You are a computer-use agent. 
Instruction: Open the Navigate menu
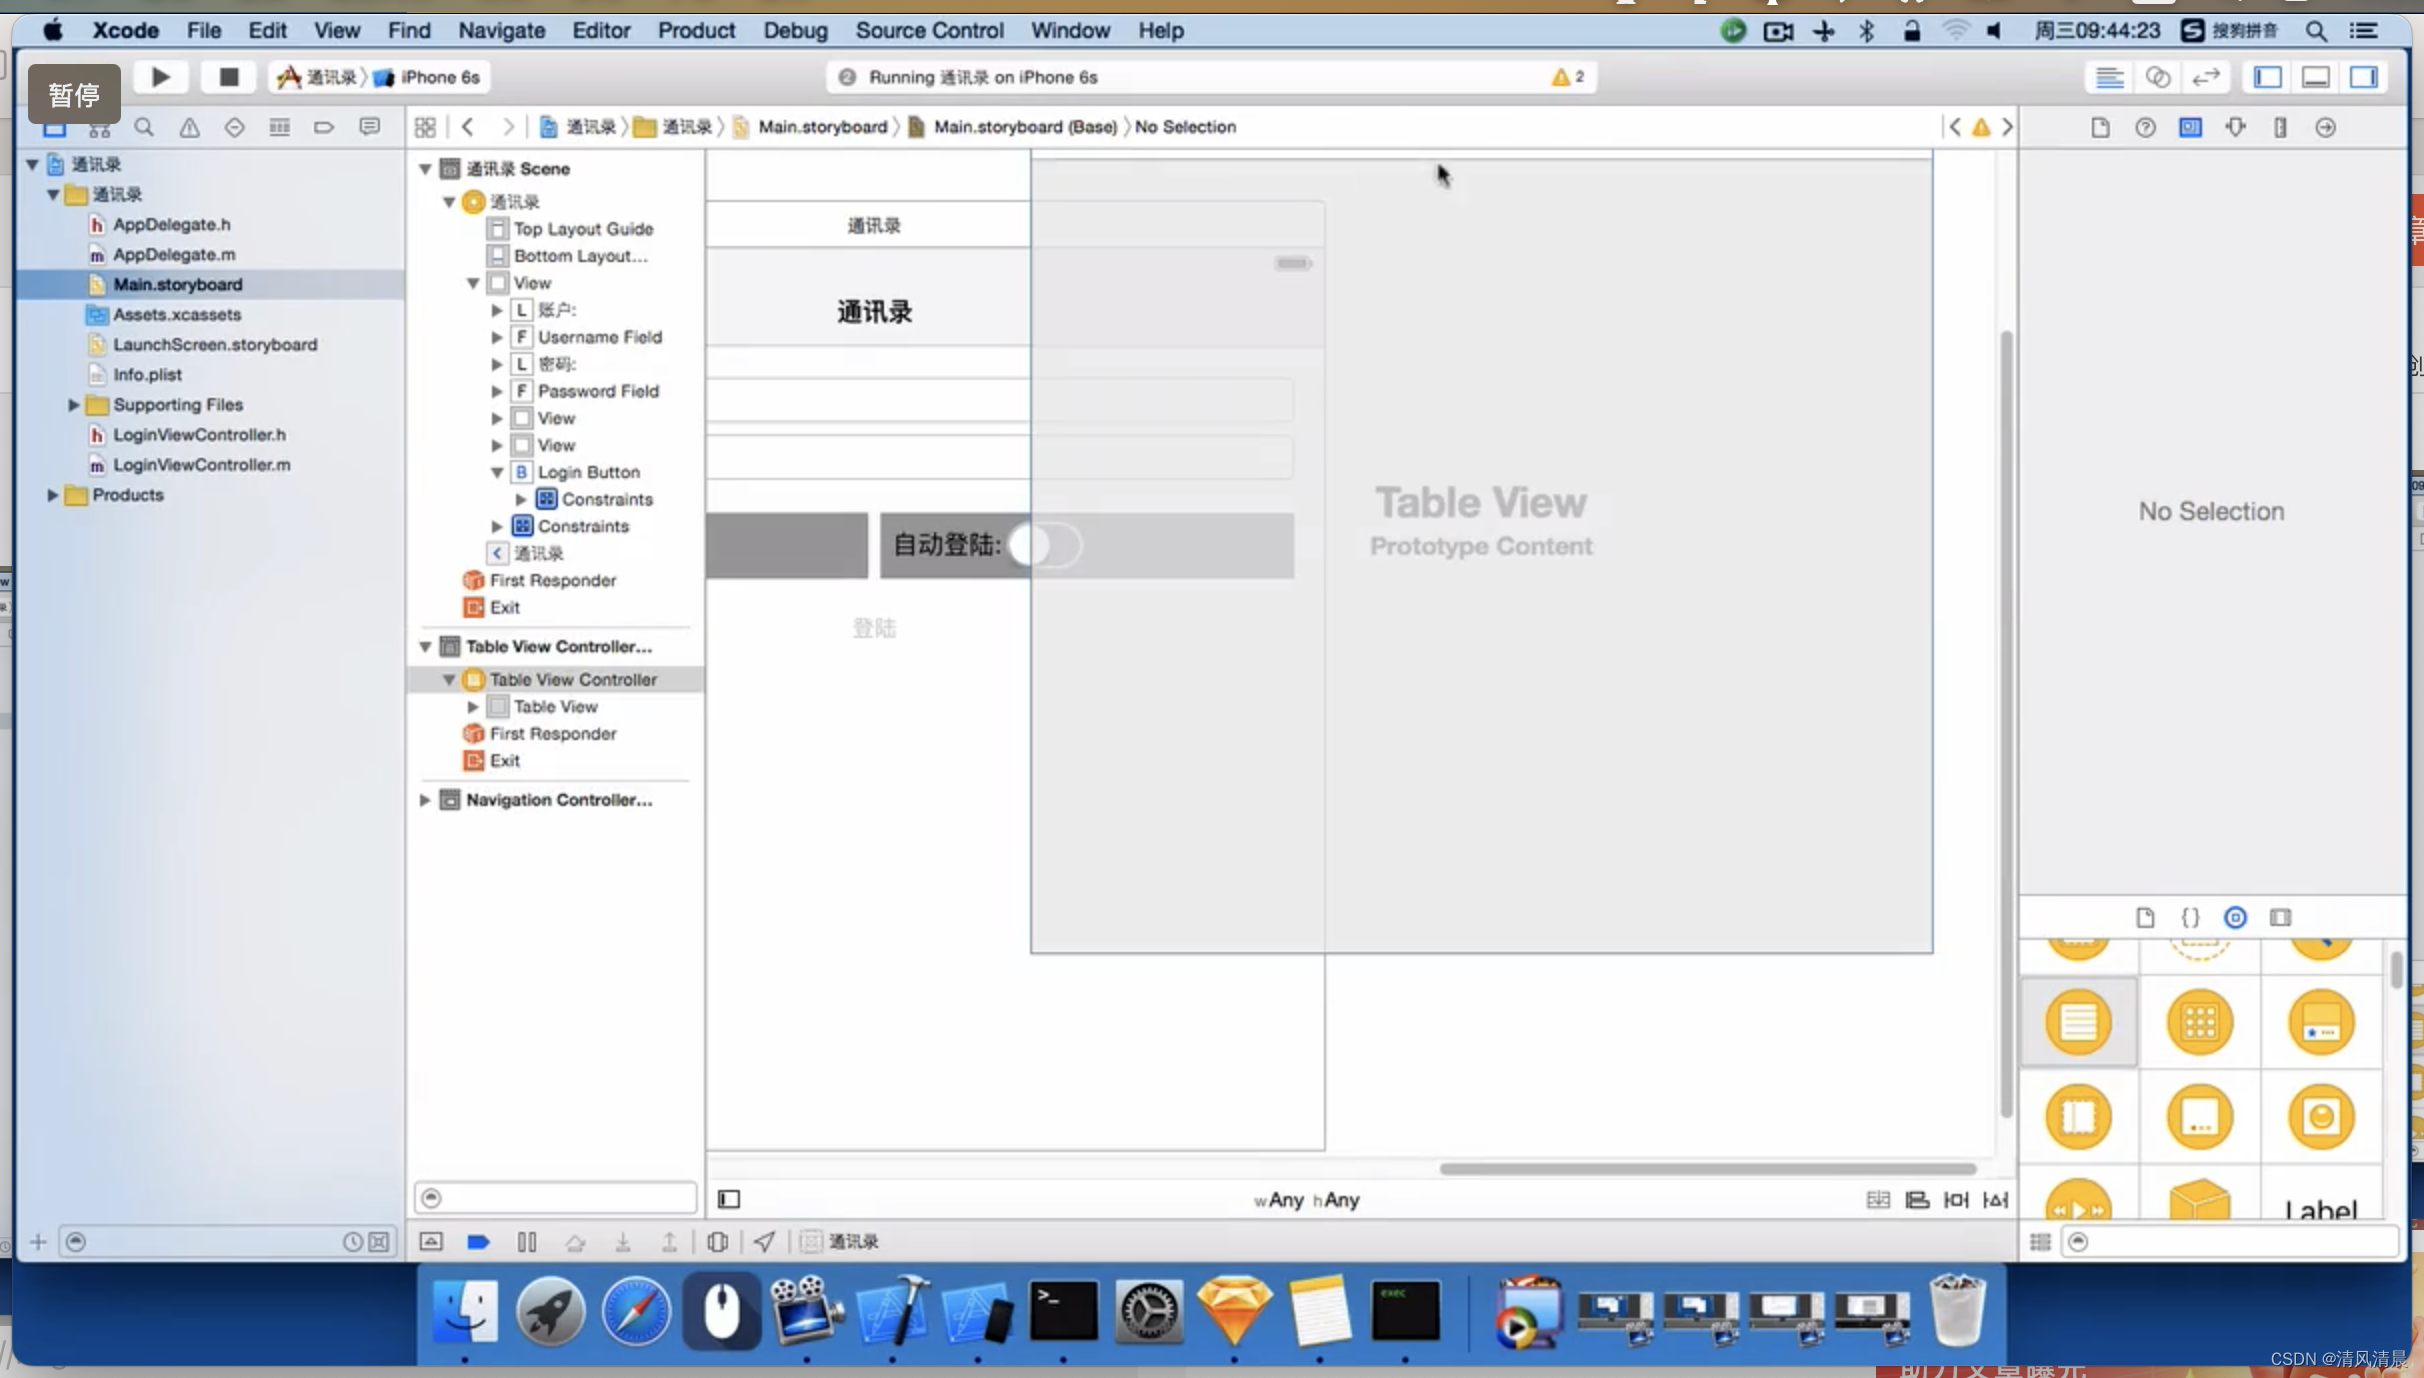501,30
